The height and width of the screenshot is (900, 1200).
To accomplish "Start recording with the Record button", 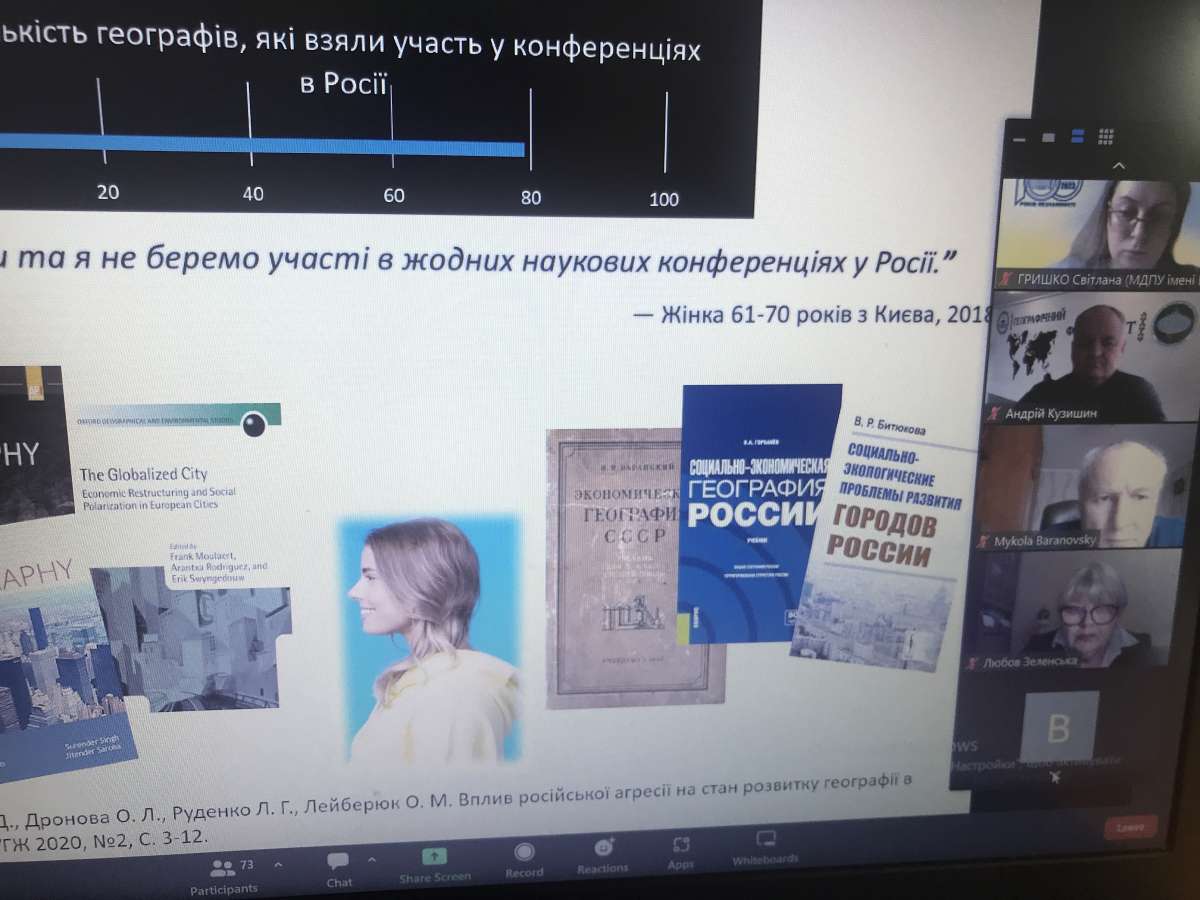I will coord(524,853).
